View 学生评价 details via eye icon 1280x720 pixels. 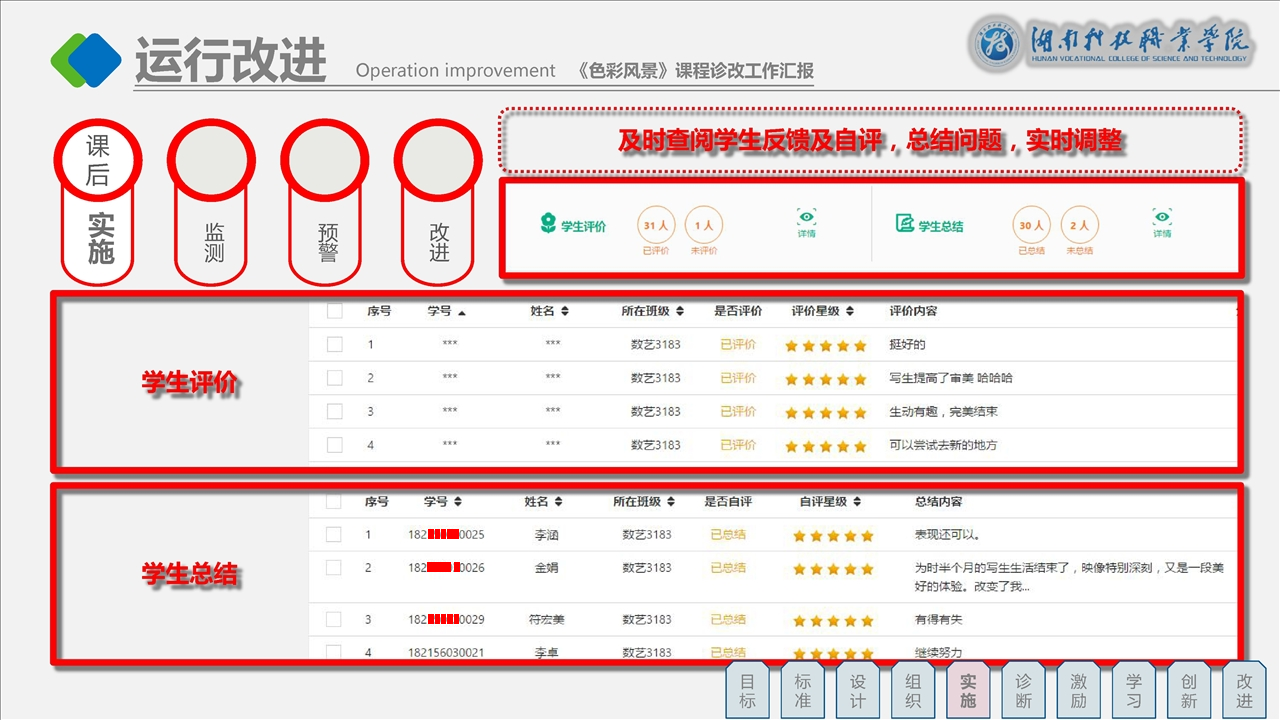point(807,221)
